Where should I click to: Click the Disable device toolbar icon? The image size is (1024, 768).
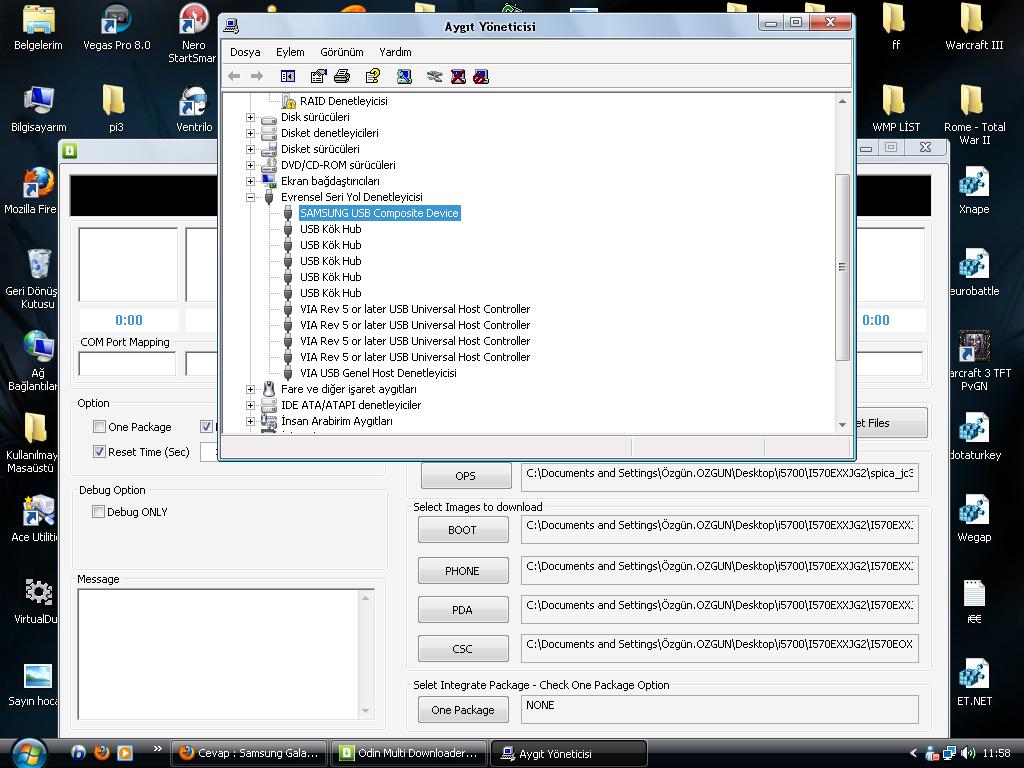[x=481, y=76]
